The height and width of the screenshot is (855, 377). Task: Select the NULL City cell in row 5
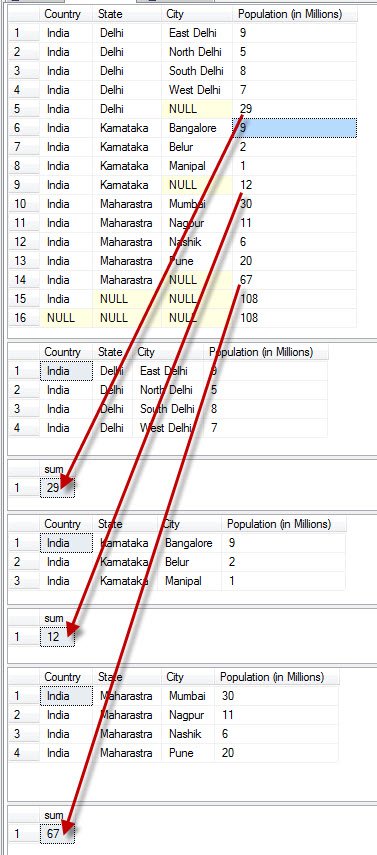pos(198,109)
